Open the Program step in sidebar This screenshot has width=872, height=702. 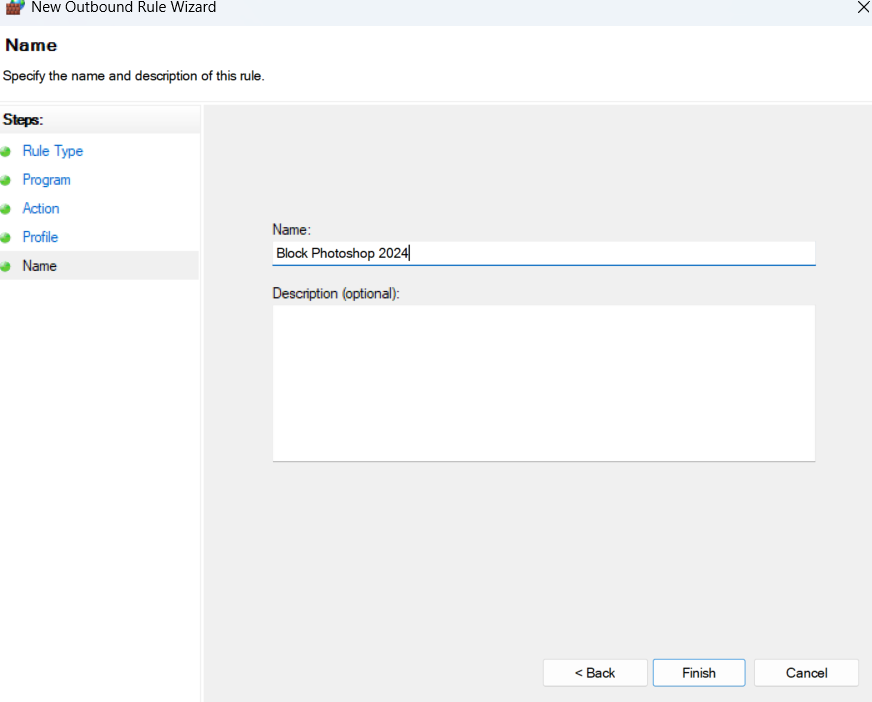pos(46,180)
